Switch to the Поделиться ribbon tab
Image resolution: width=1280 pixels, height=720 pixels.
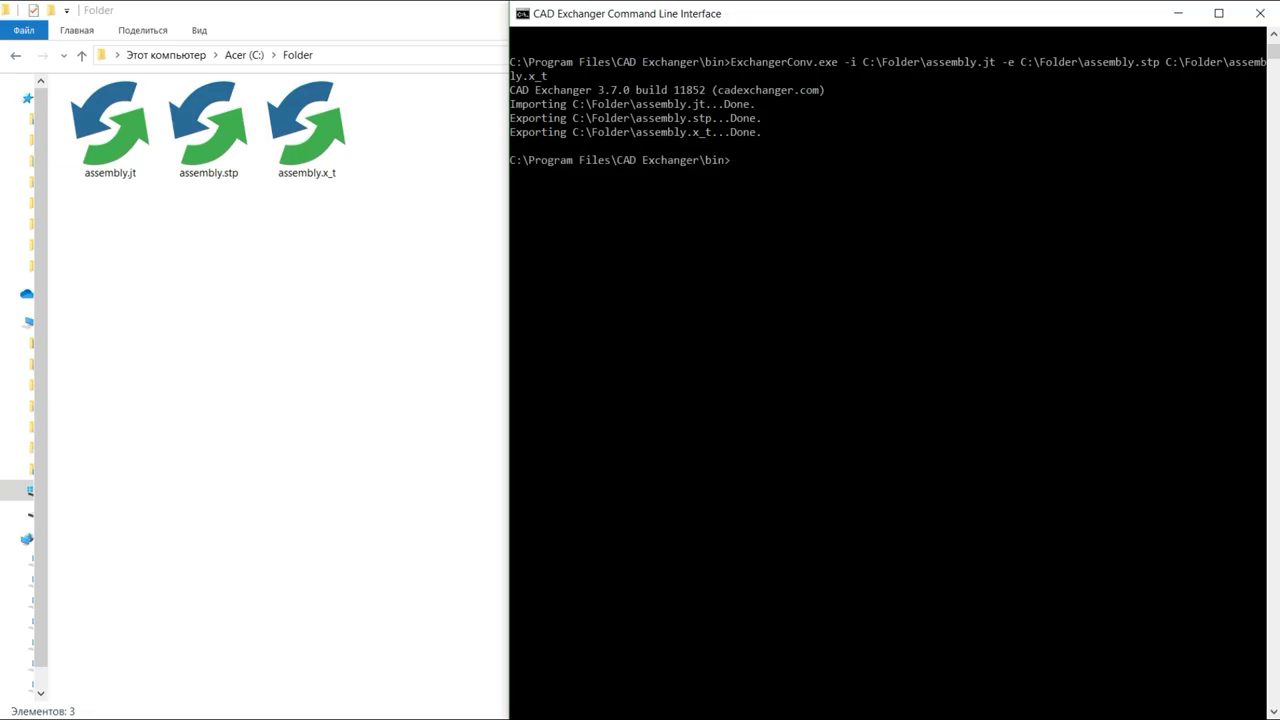(143, 30)
